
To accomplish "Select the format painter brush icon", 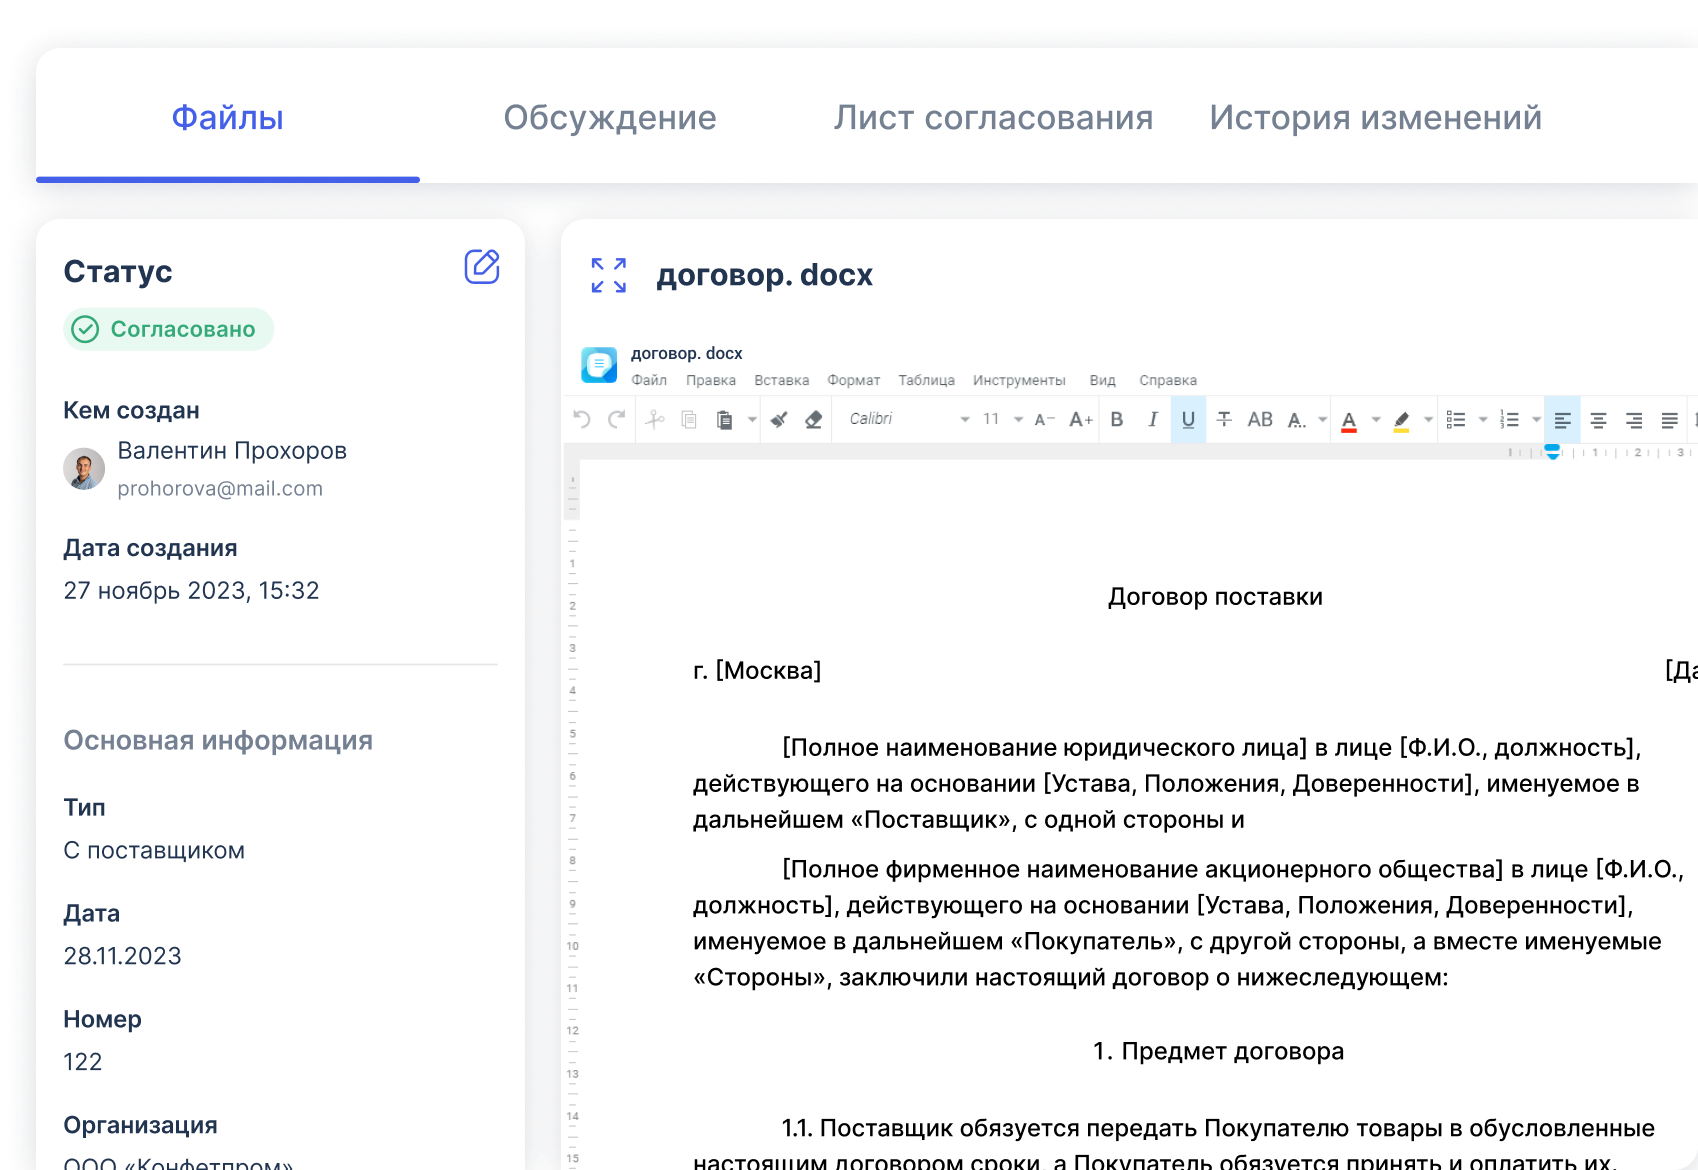I will click(779, 420).
